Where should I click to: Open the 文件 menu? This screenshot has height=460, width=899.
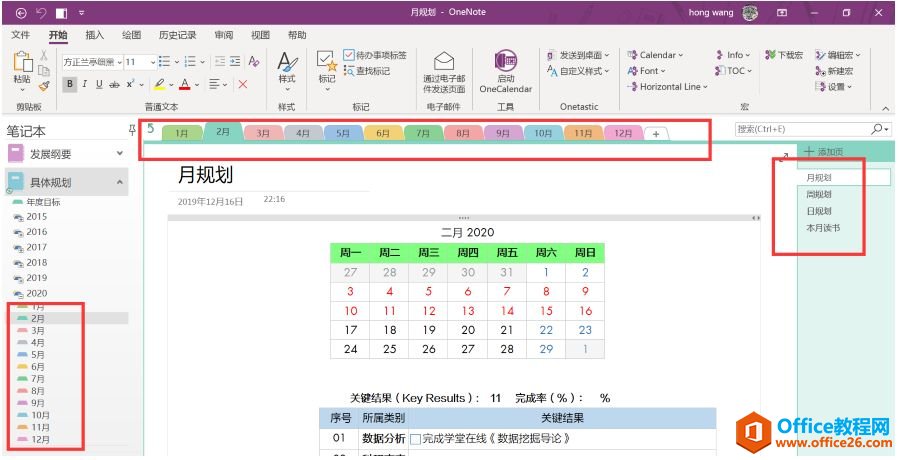pos(20,35)
